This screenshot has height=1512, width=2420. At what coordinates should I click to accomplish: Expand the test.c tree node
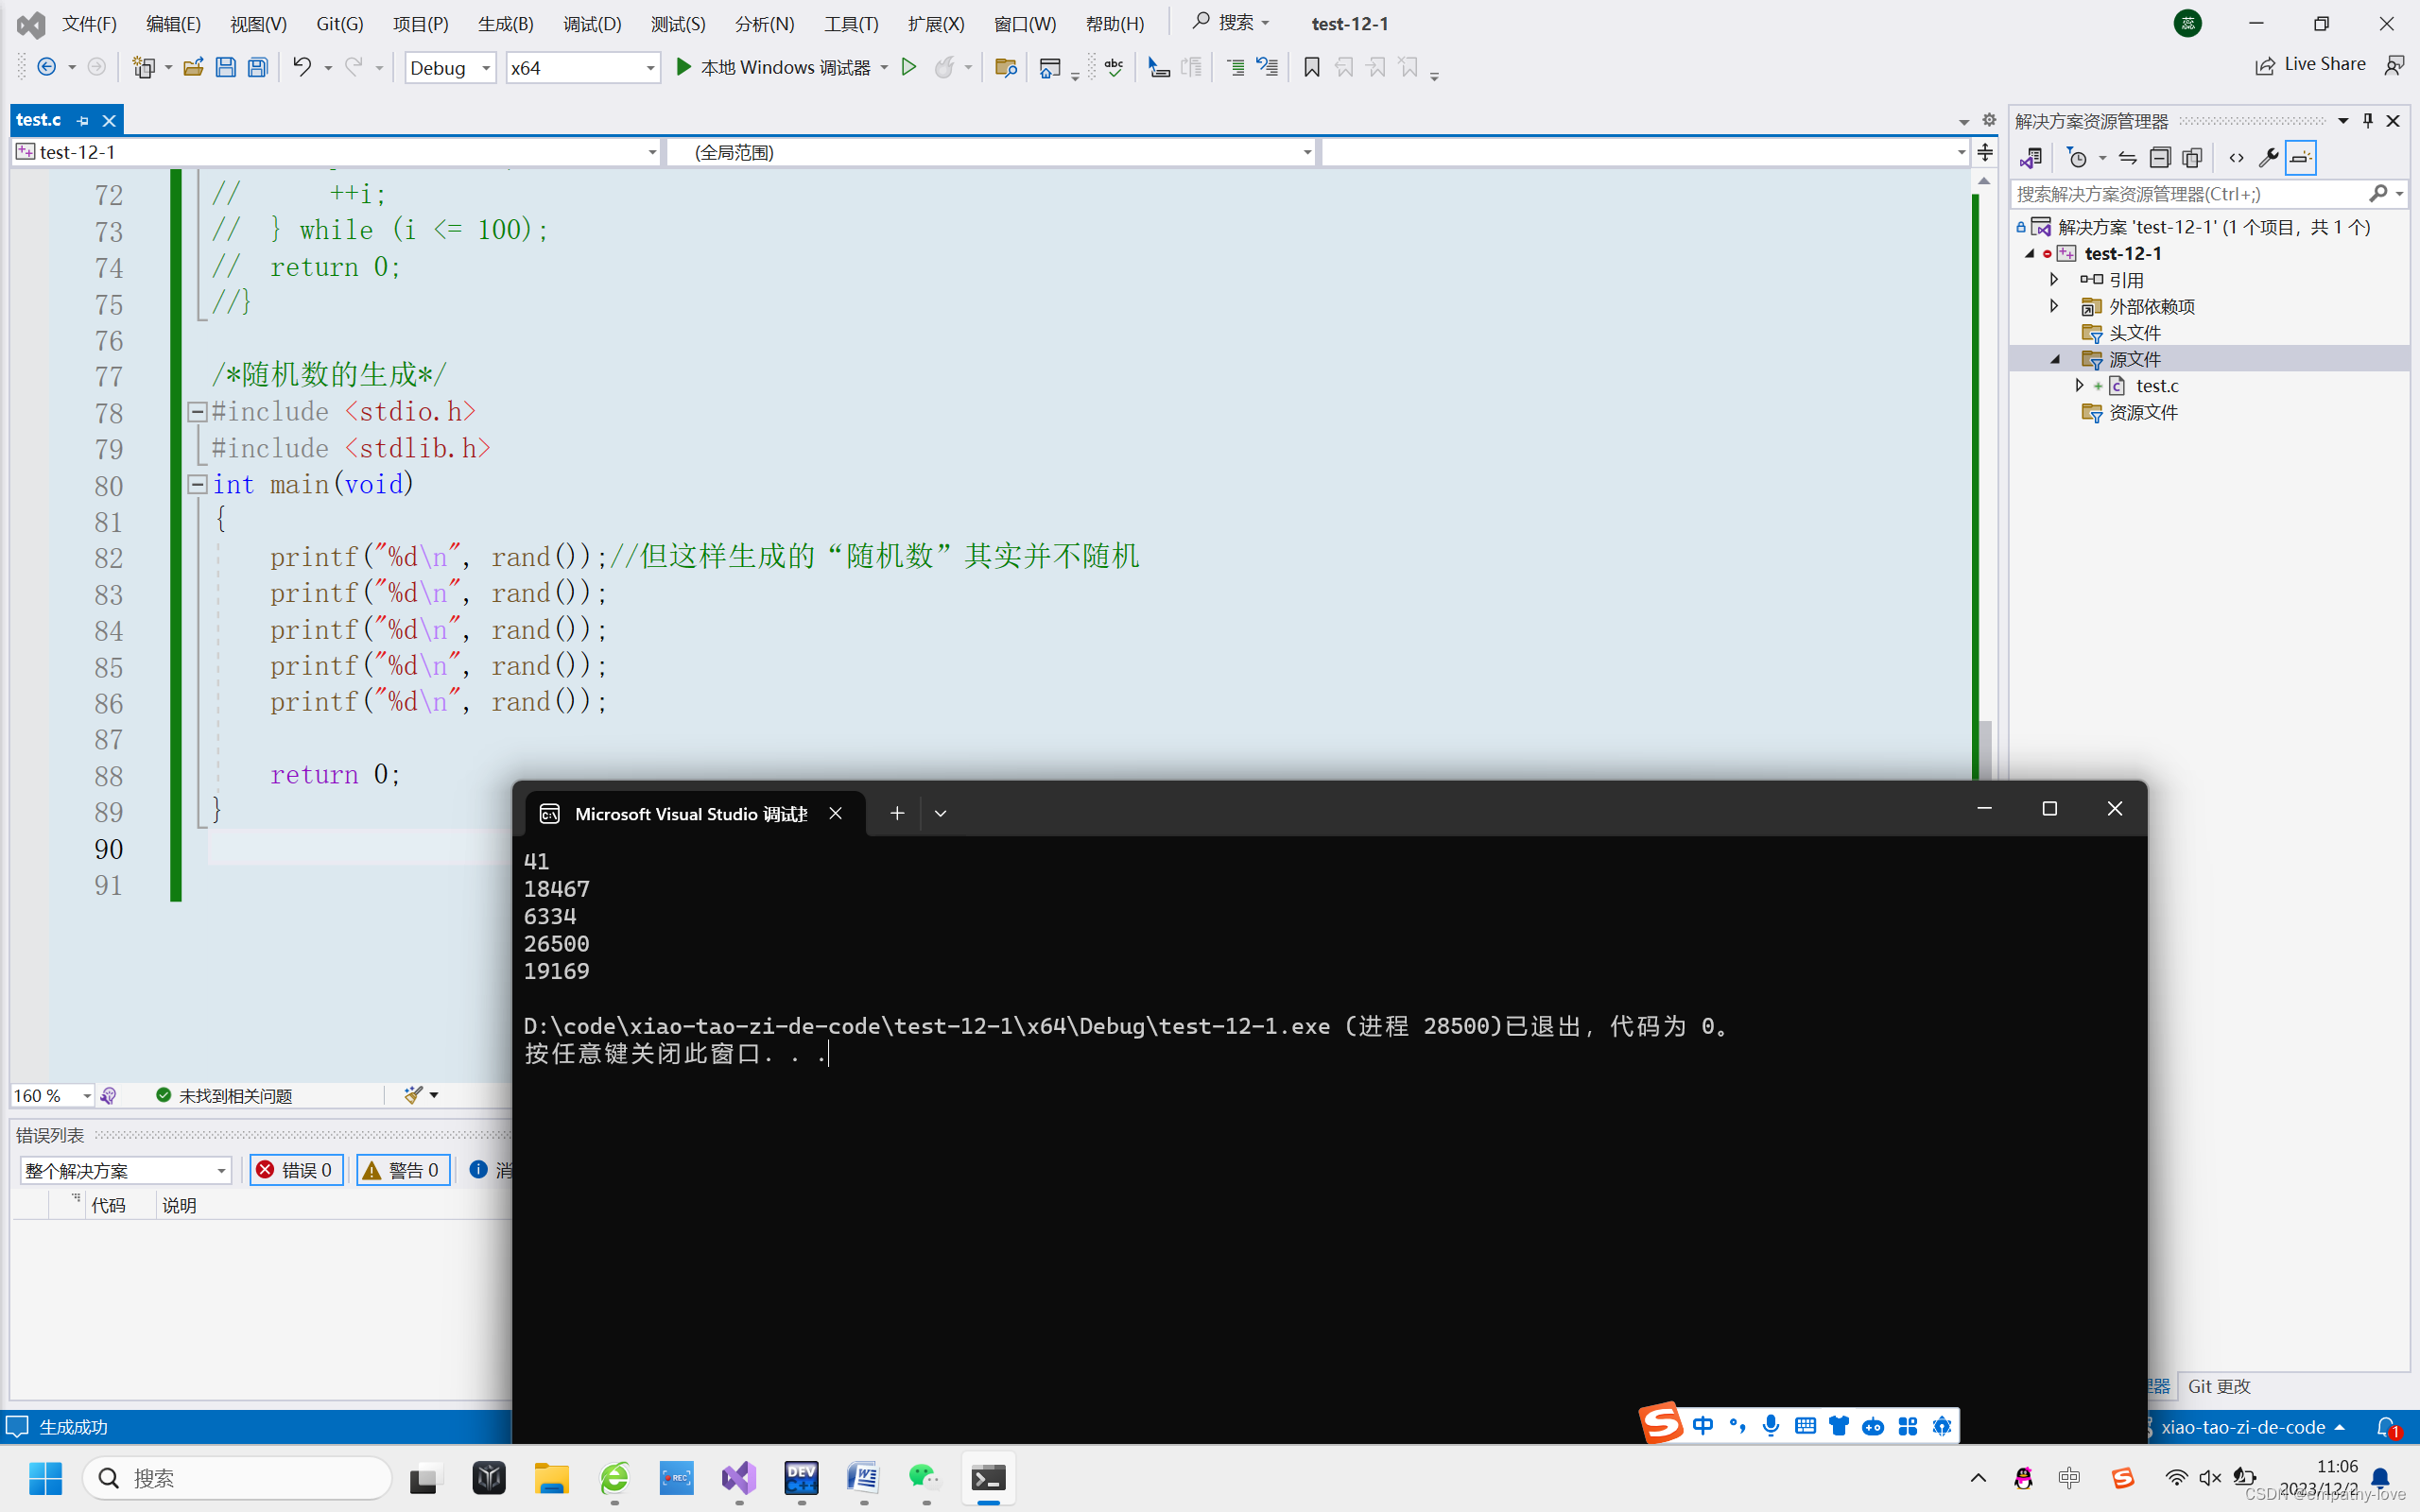(2080, 385)
